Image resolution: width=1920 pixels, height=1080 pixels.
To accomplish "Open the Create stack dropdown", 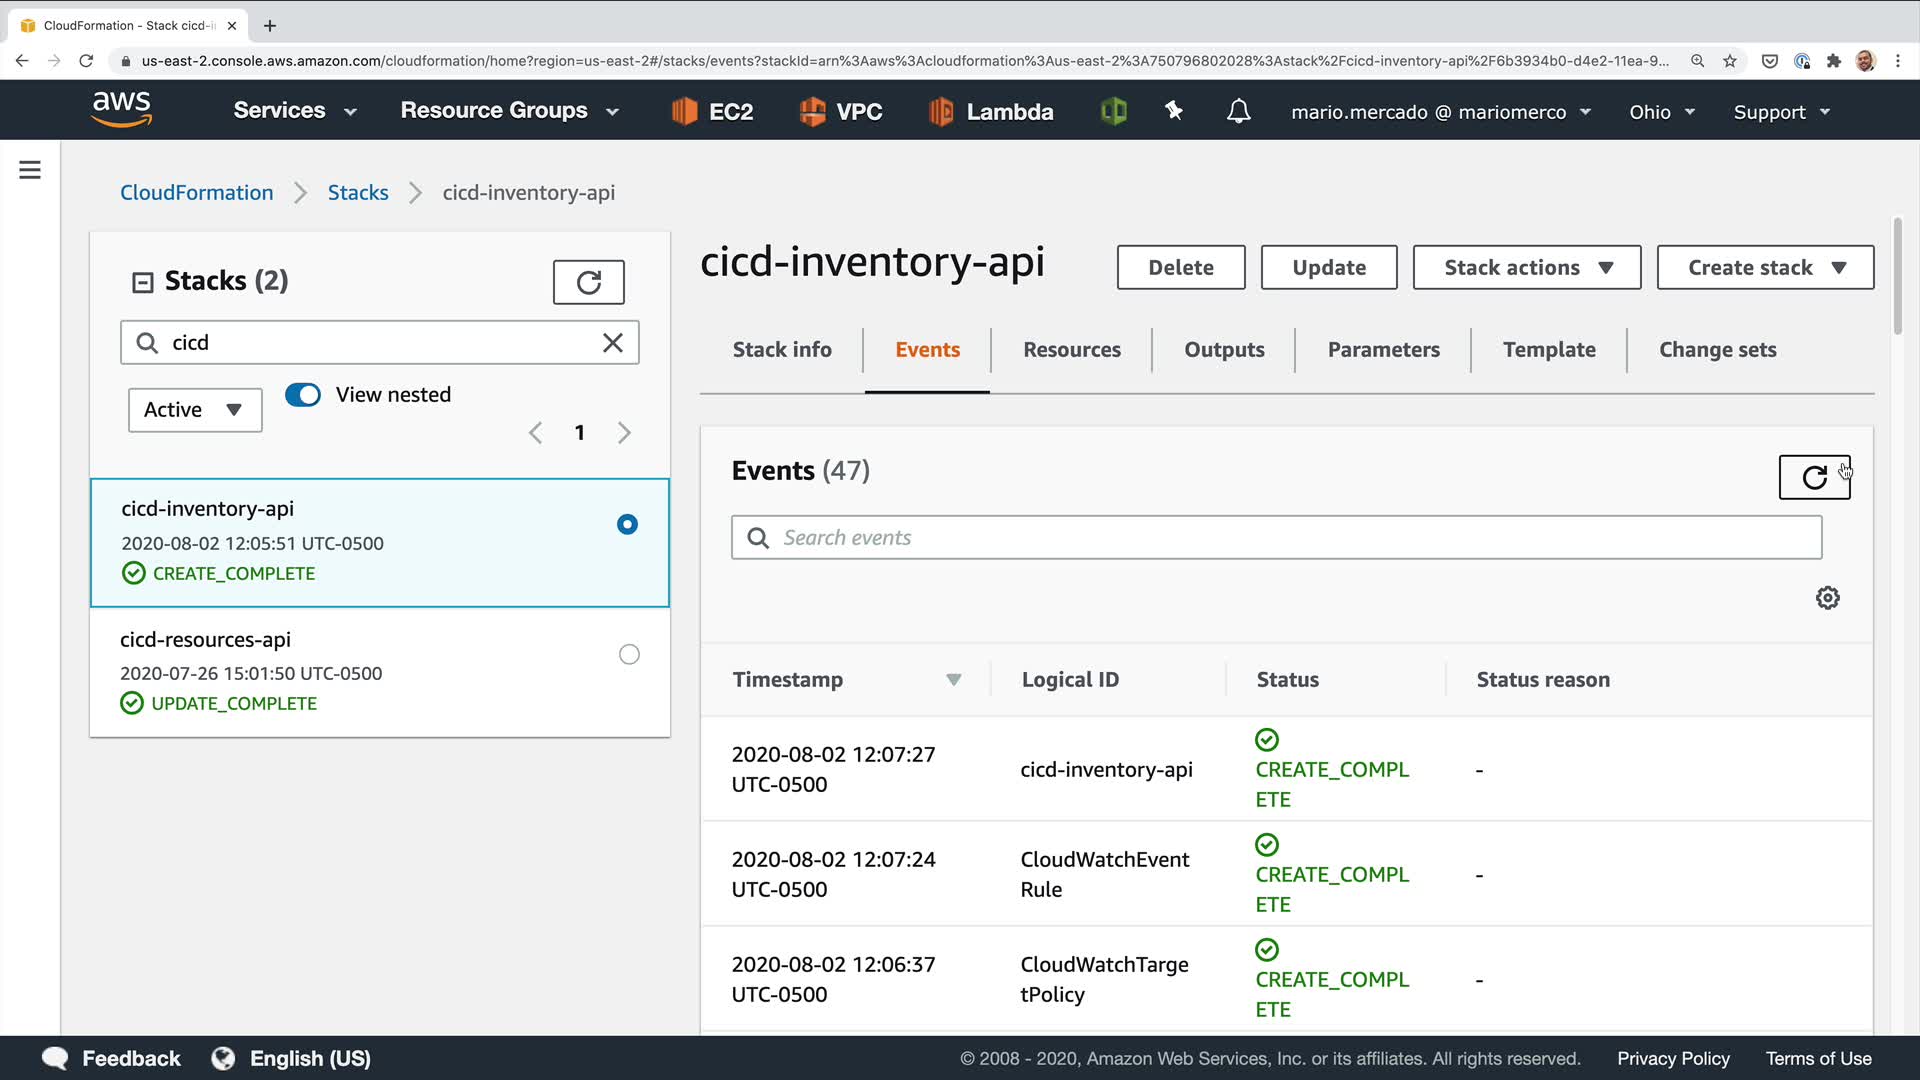I will [x=1765, y=268].
